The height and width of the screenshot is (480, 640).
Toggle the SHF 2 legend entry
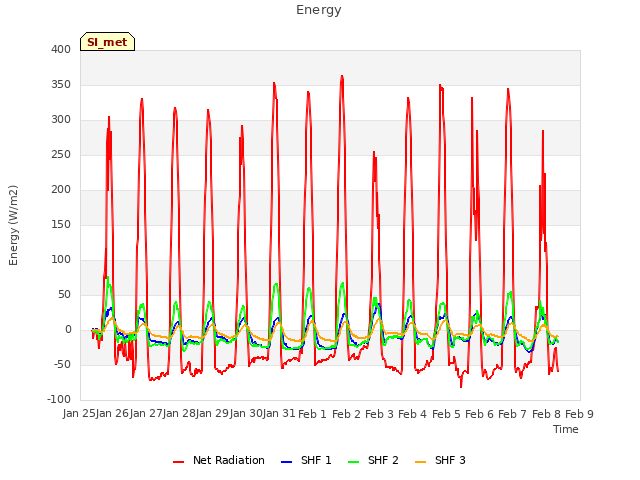coord(373,460)
